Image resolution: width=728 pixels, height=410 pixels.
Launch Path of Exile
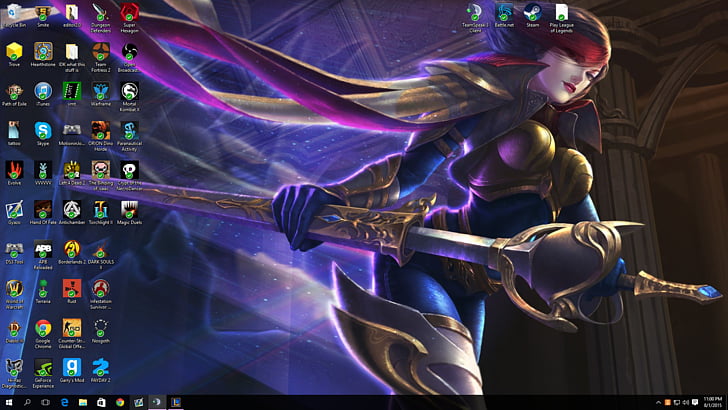(14, 95)
